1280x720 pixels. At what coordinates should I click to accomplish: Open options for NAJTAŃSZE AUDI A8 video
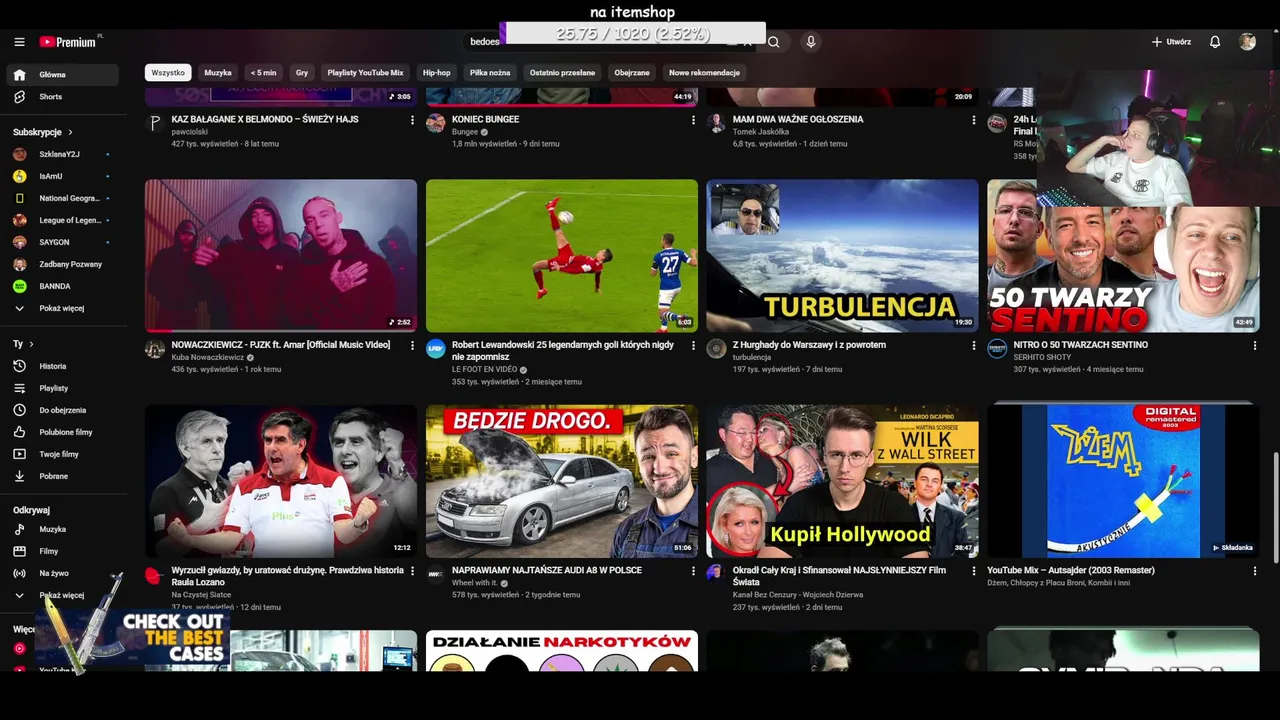693,571
